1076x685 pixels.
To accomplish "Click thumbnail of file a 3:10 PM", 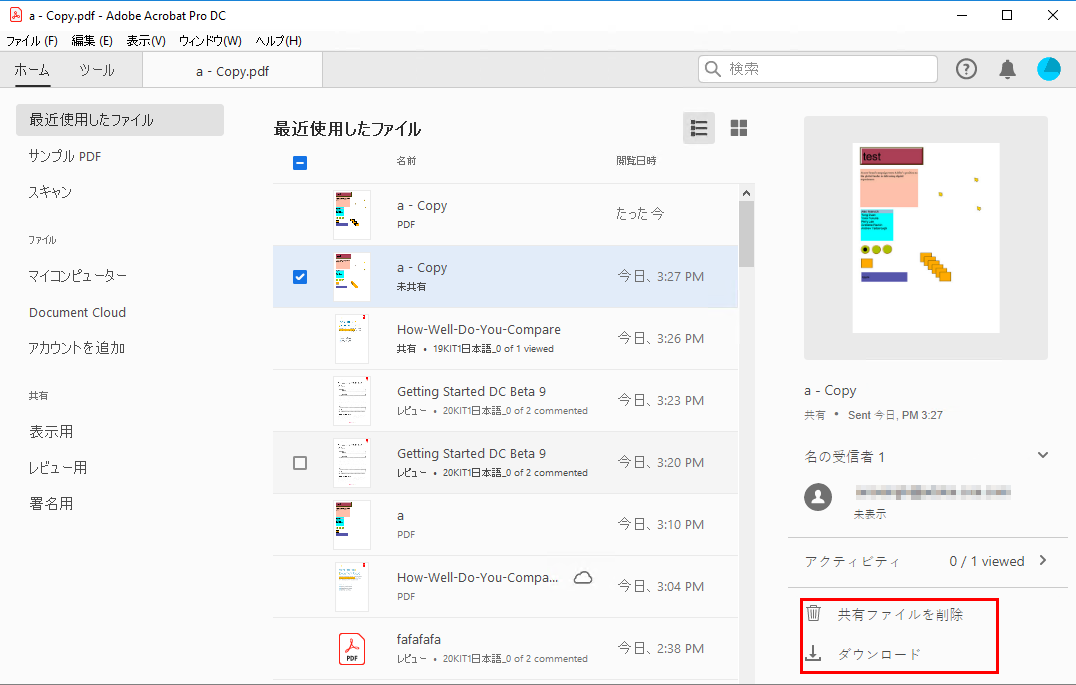I will click(352, 524).
